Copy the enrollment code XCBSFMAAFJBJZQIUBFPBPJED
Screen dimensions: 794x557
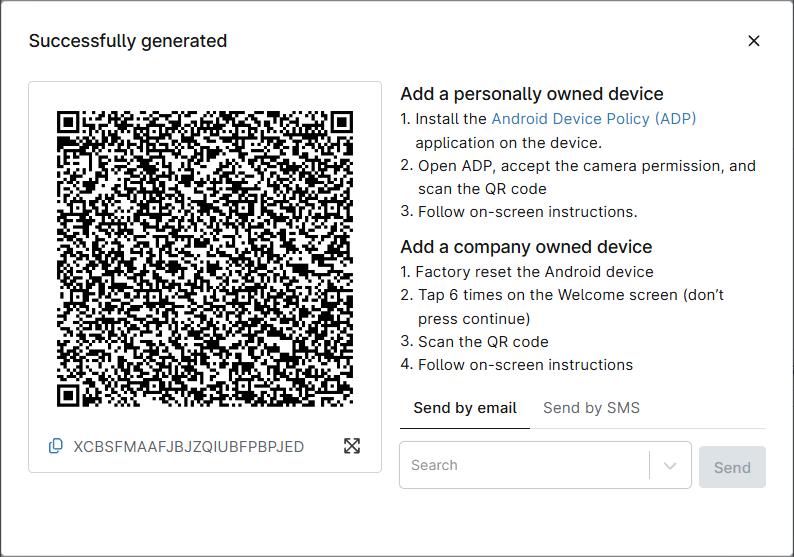pos(56,446)
